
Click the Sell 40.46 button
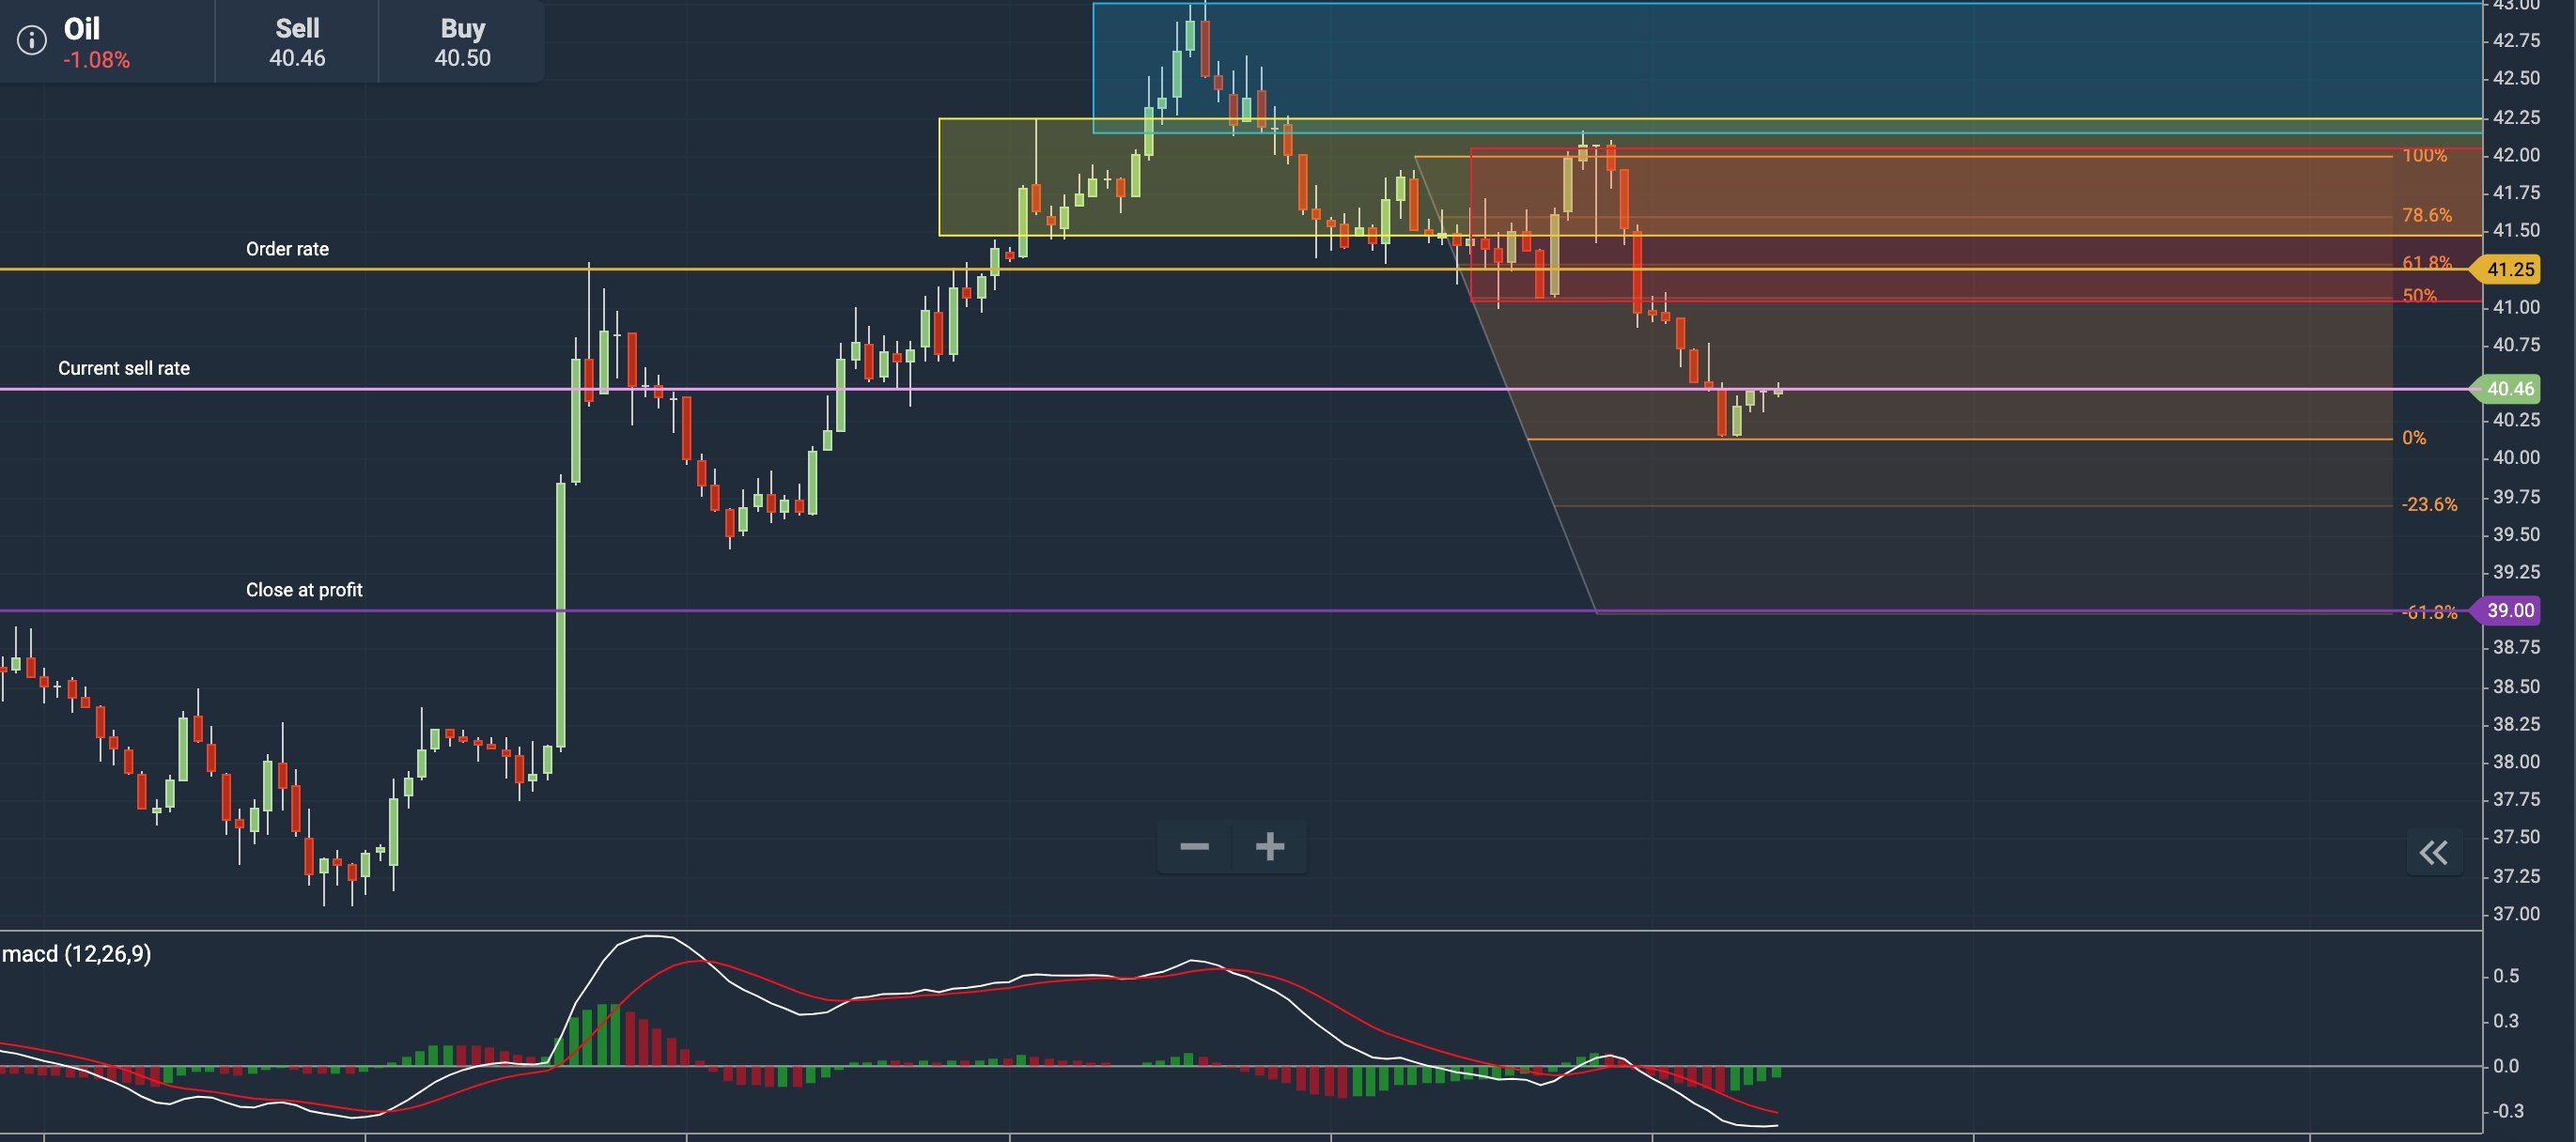(x=297, y=42)
